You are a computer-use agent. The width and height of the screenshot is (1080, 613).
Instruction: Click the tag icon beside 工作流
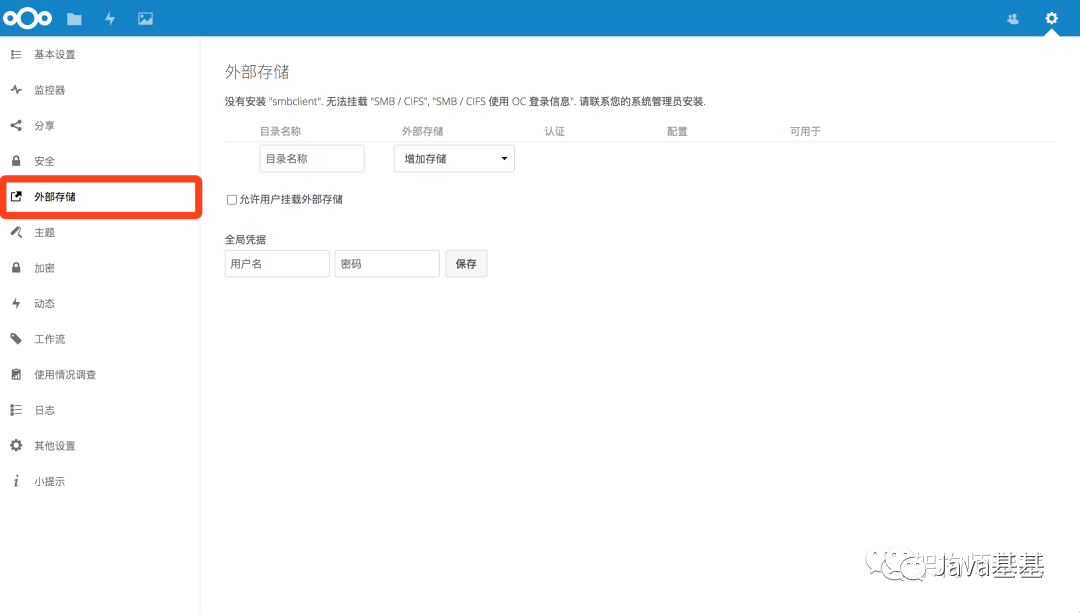tap(16, 339)
